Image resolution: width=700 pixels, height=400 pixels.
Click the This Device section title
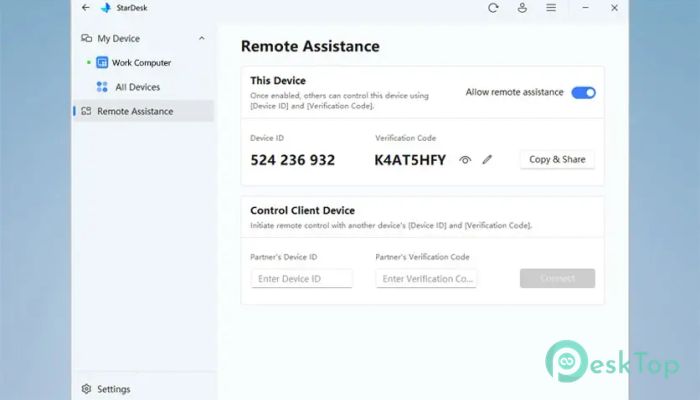[x=278, y=81]
